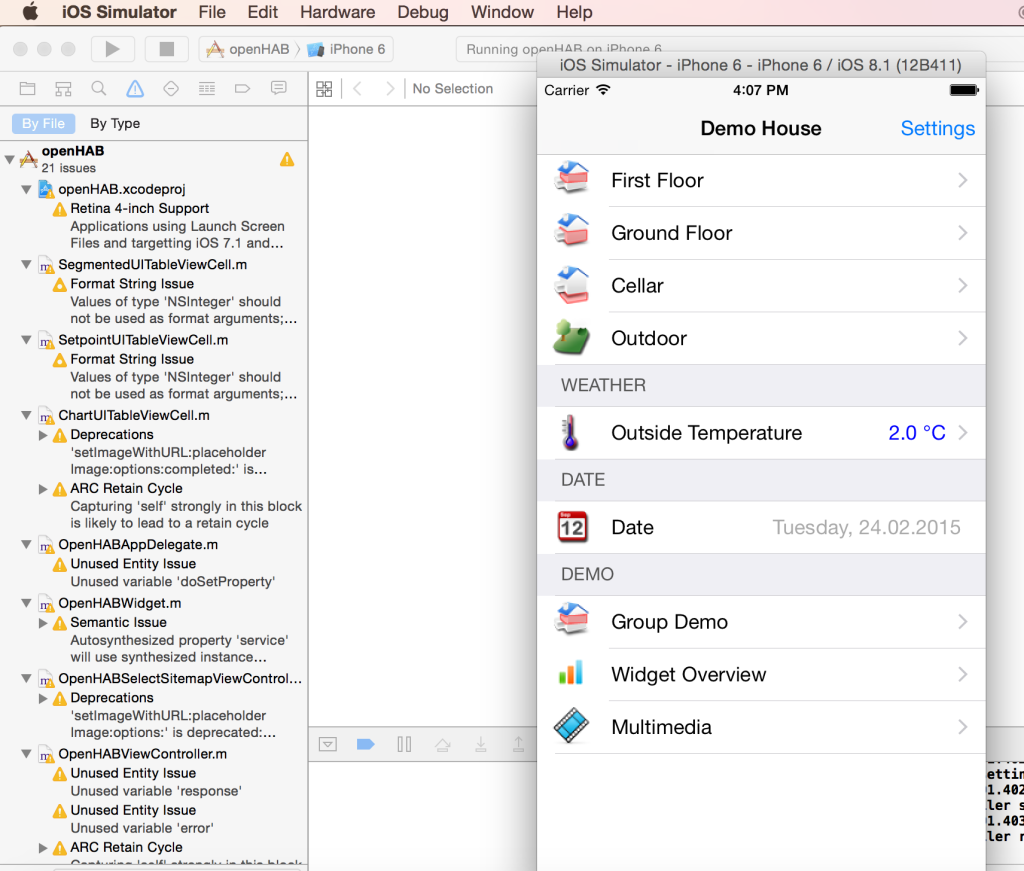
Task: Open the Report navigator speech-bubble icon
Action: click(x=279, y=88)
